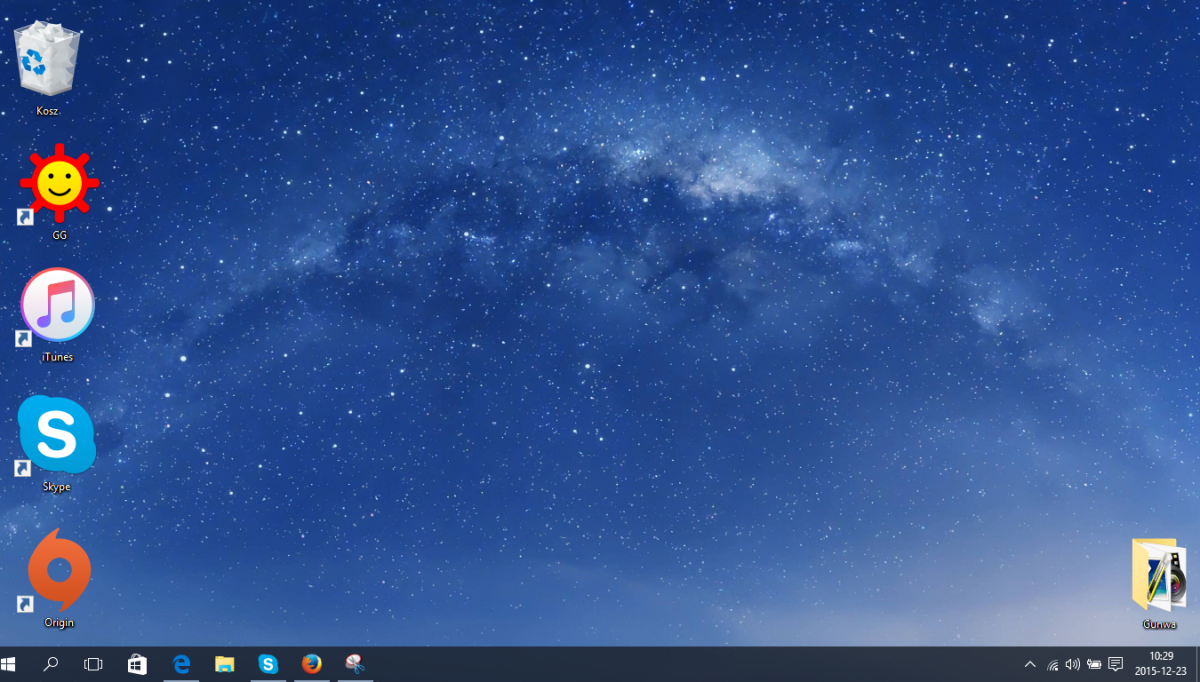The width and height of the screenshot is (1200, 682).
Task: Open the volume speaker tray icon
Action: (1073, 664)
